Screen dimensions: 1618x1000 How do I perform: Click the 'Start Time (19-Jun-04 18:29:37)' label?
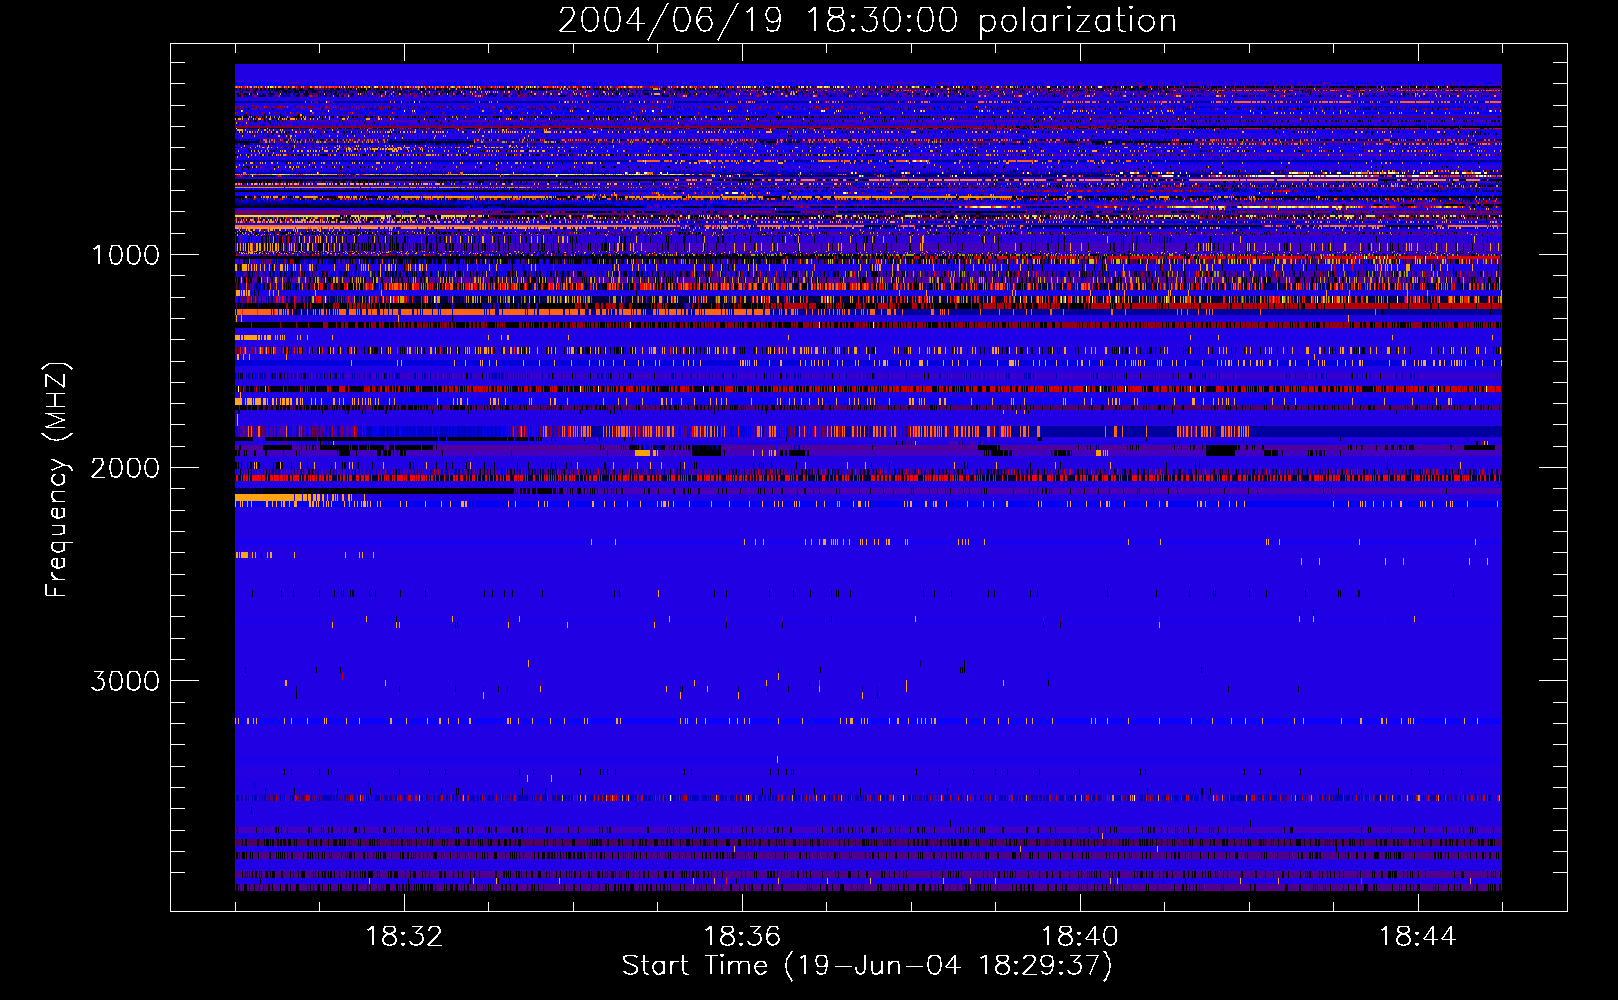tap(867, 966)
